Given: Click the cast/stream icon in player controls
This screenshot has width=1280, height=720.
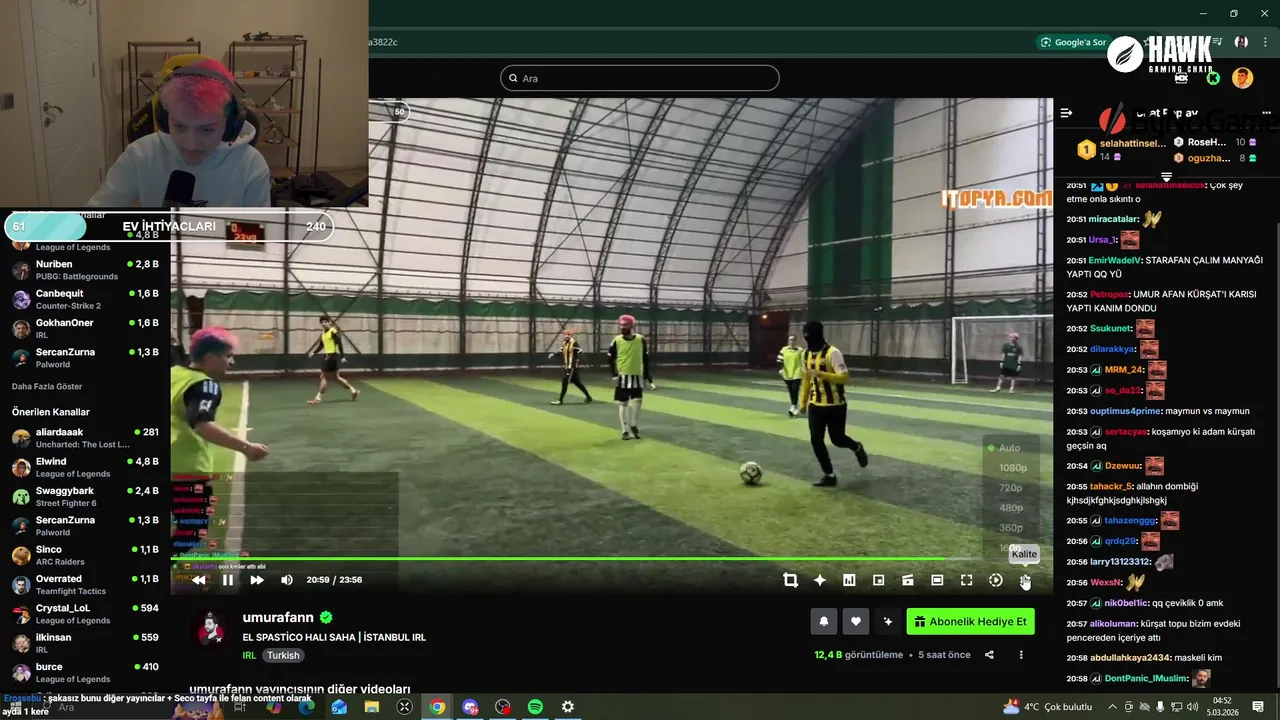Looking at the screenshot, I should pyautogui.click(x=908, y=580).
